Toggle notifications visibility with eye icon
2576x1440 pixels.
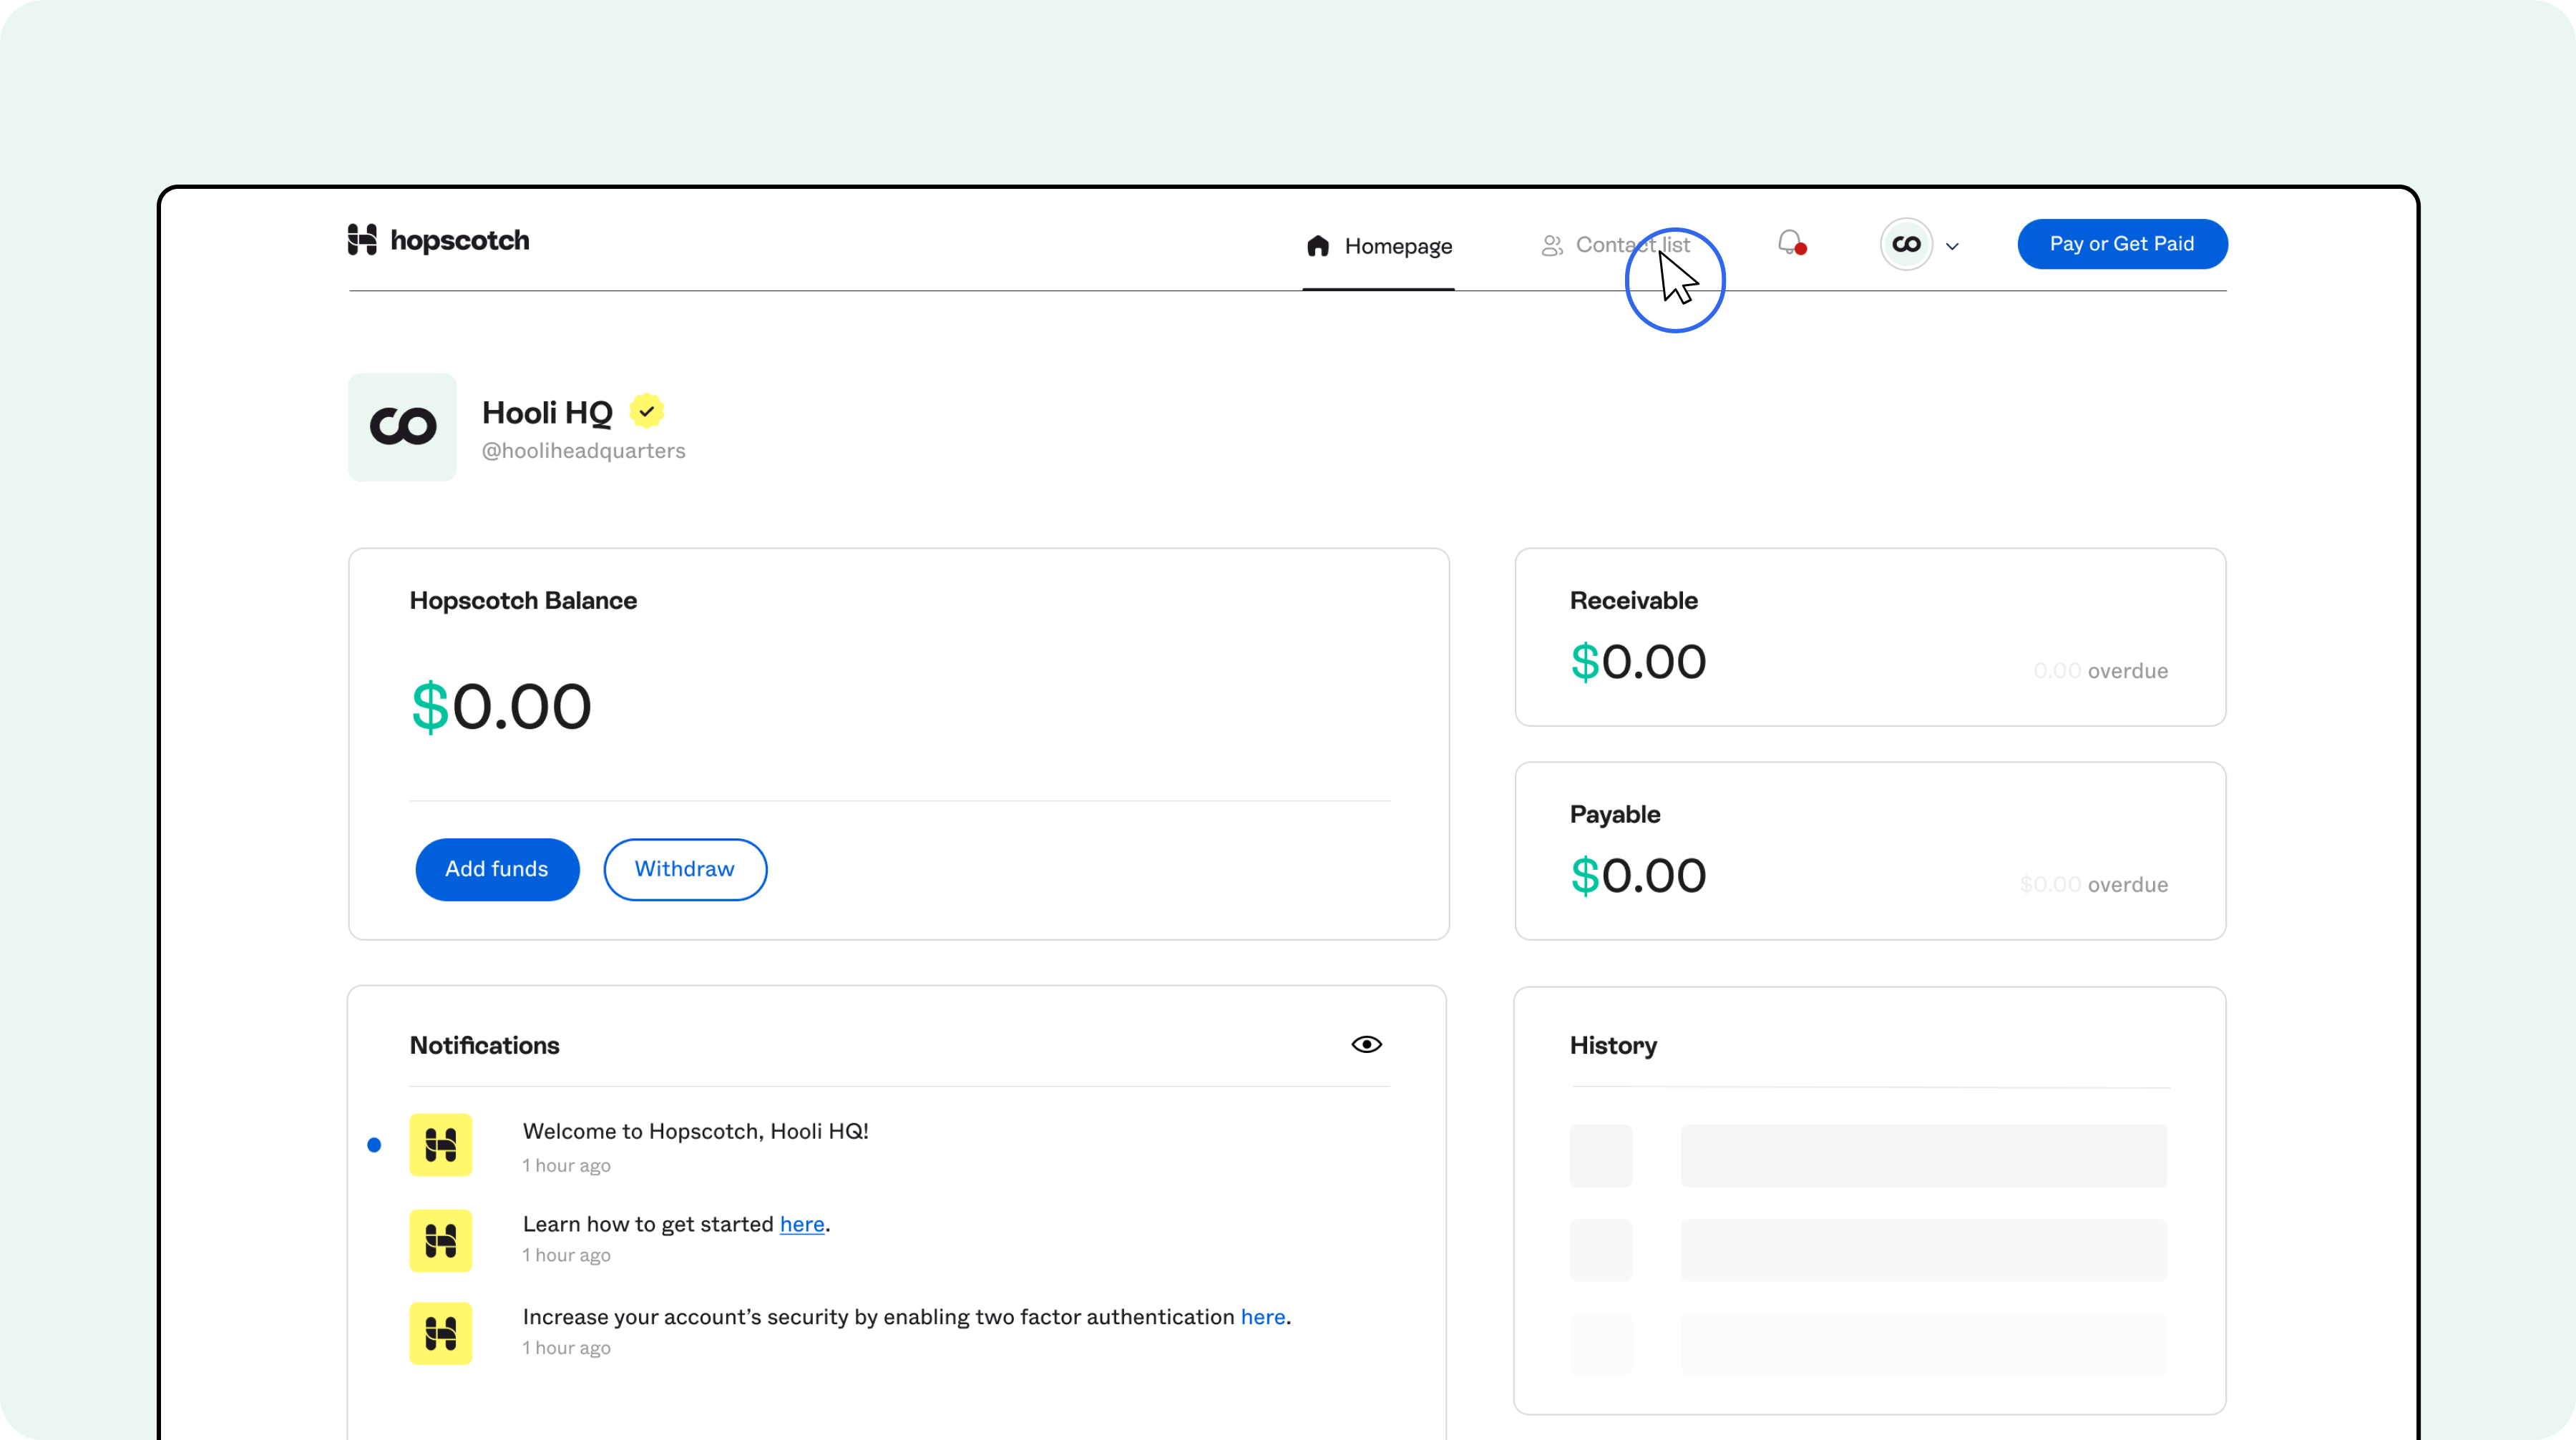pos(1366,1044)
